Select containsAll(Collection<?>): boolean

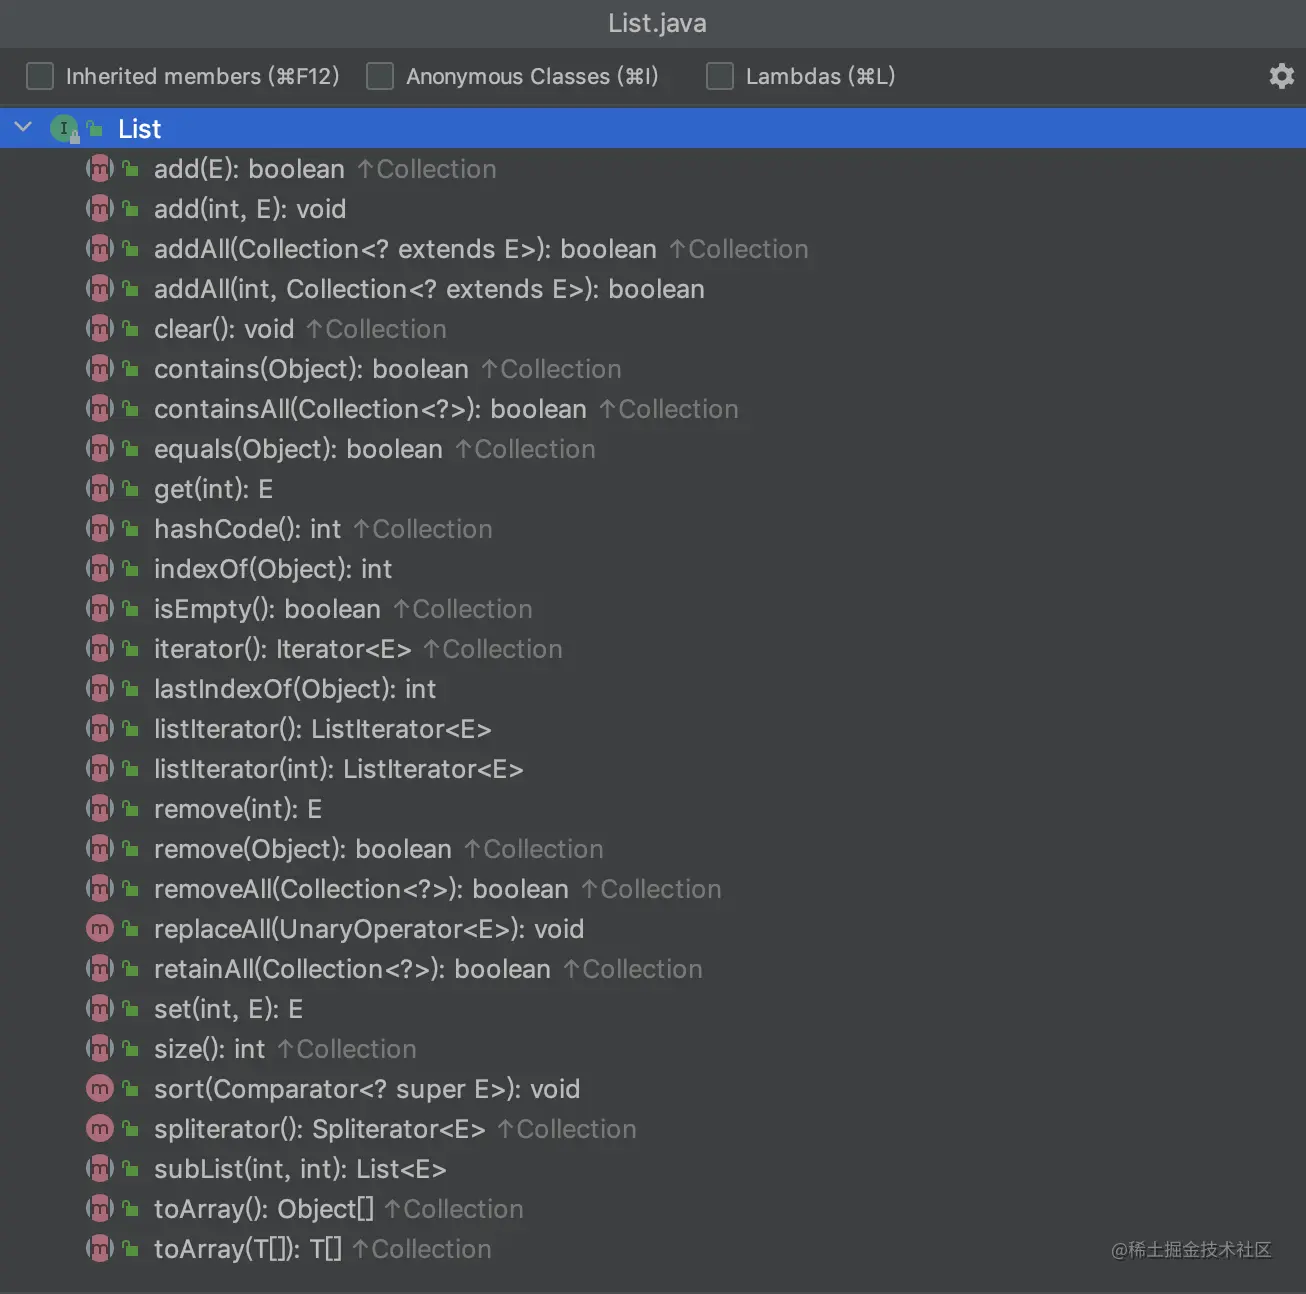(x=370, y=409)
